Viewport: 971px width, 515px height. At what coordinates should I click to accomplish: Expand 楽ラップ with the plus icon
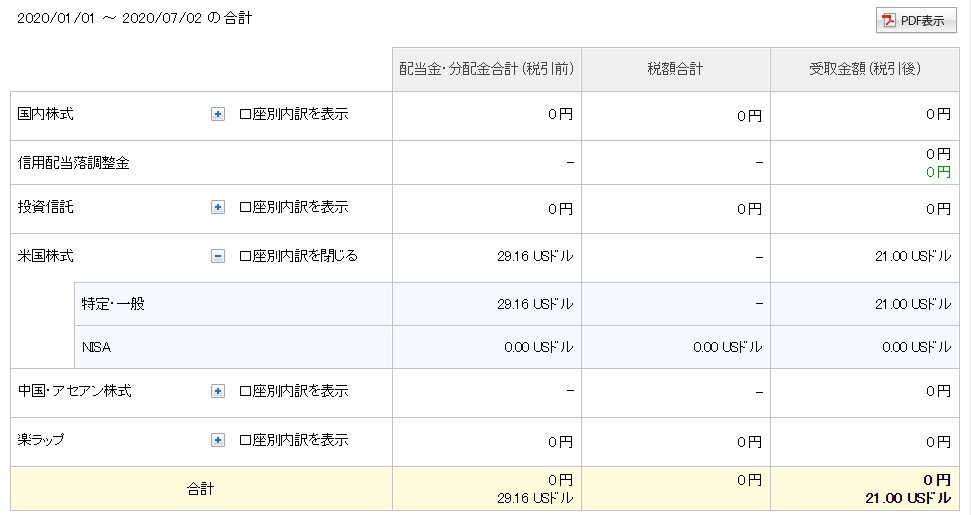[217, 440]
